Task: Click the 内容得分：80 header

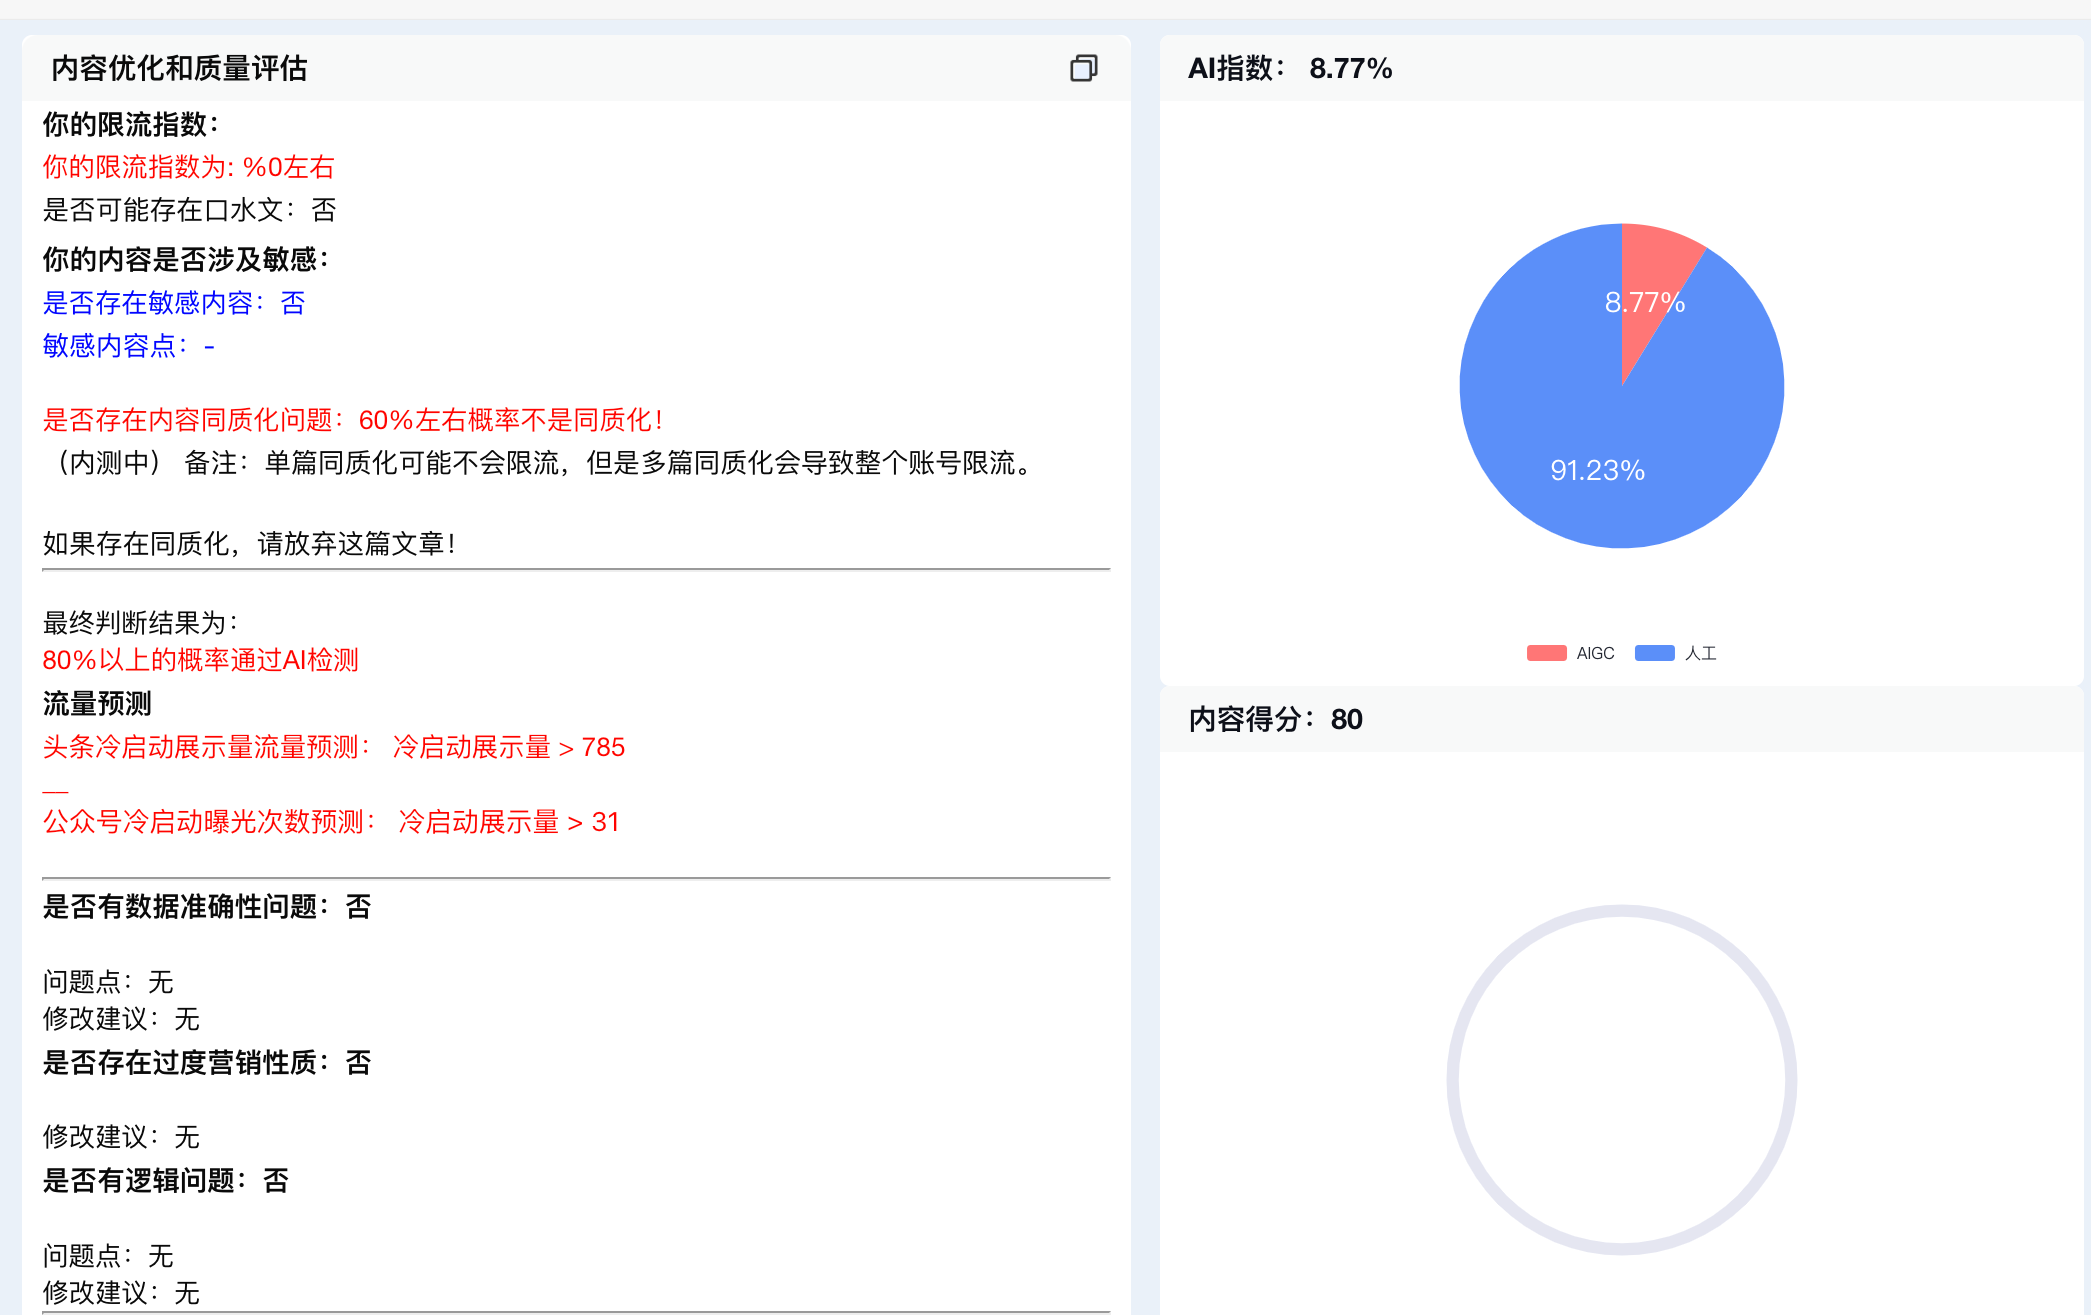Action: tap(1275, 719)
